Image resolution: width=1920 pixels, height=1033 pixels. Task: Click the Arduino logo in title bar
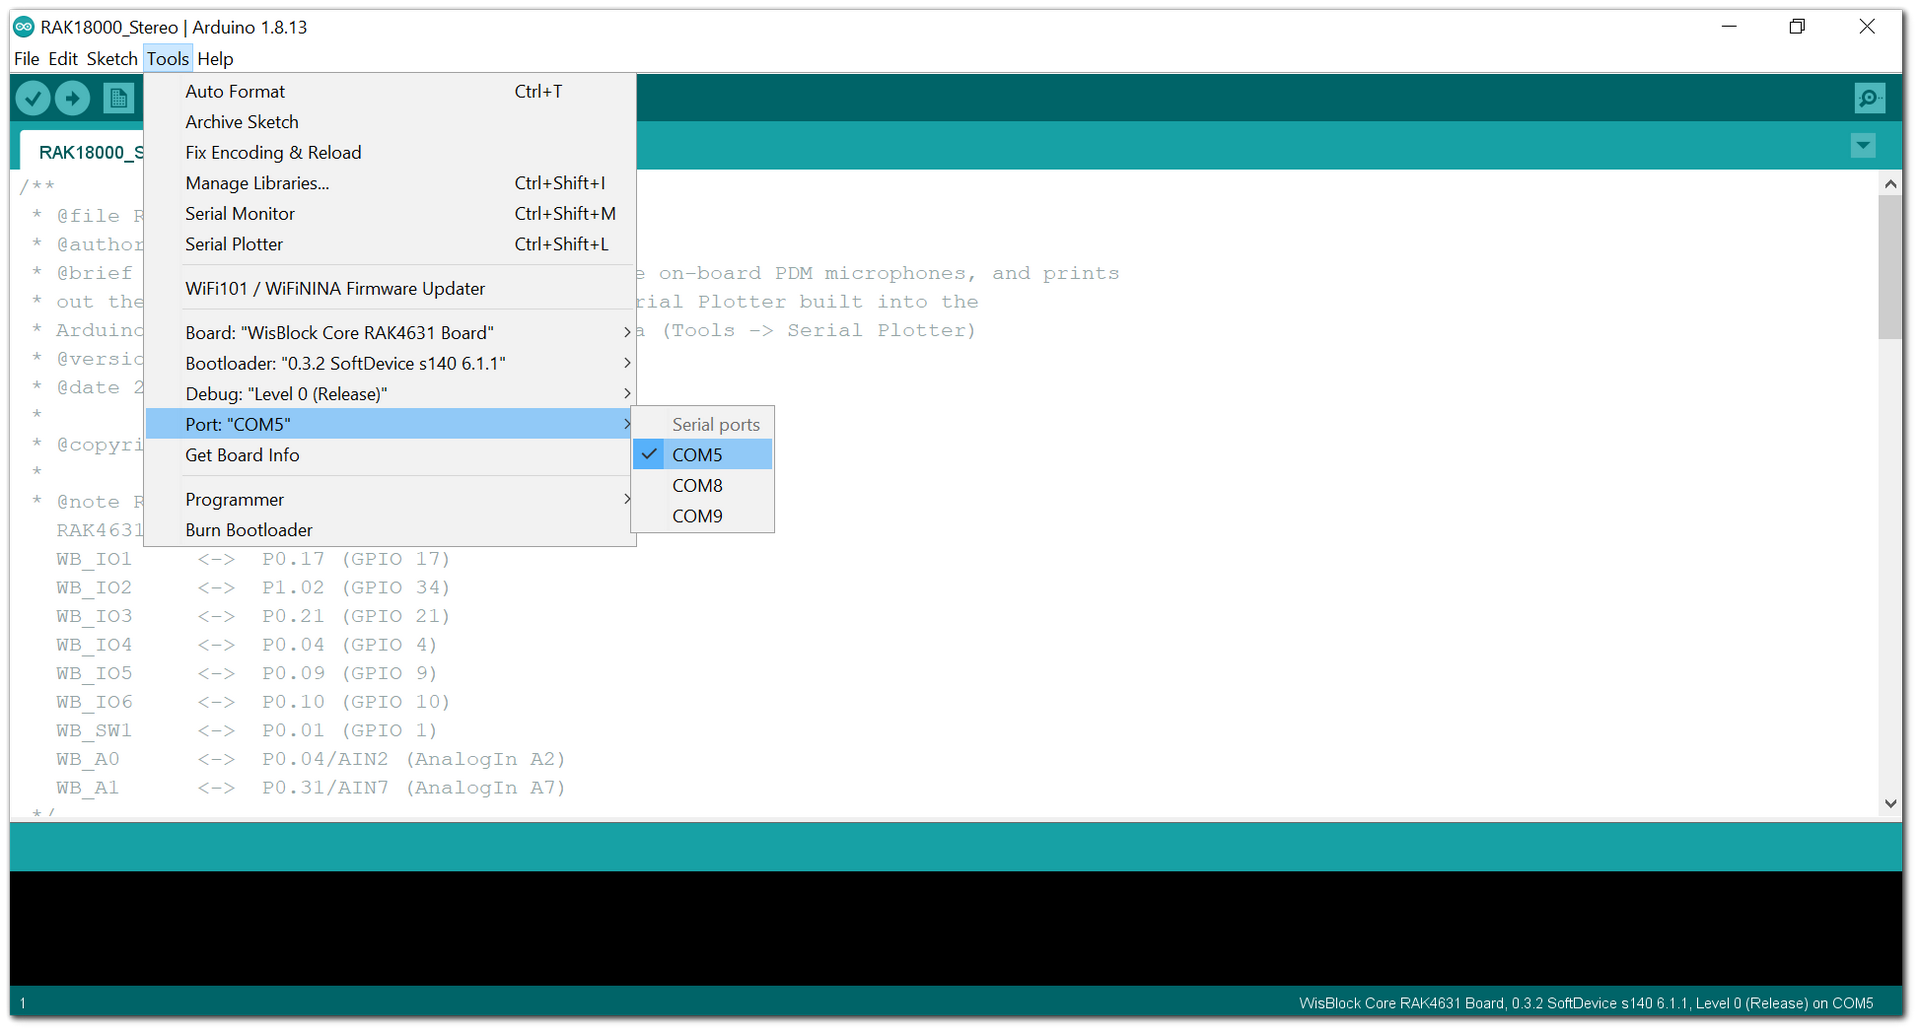[x=23, y=27]
